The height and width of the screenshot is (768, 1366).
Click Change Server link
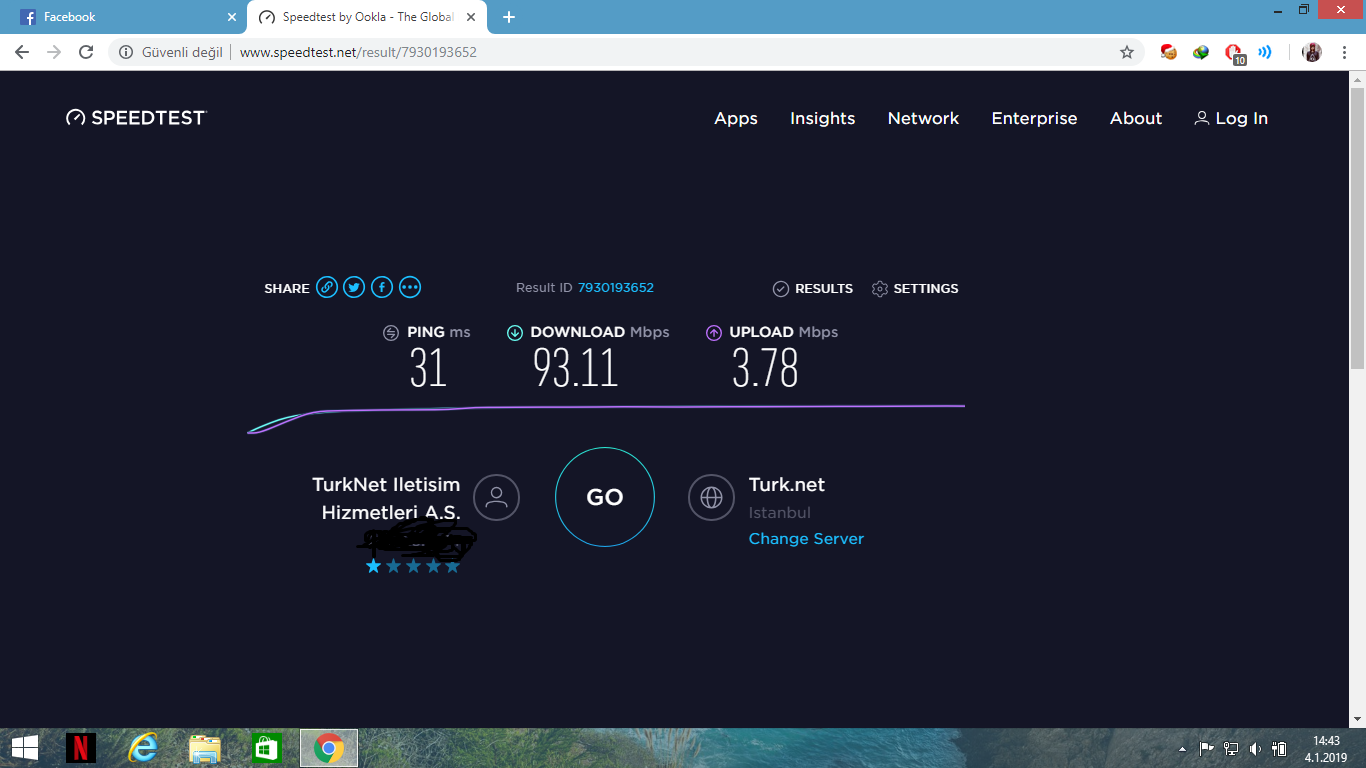(x=806, y=538)
